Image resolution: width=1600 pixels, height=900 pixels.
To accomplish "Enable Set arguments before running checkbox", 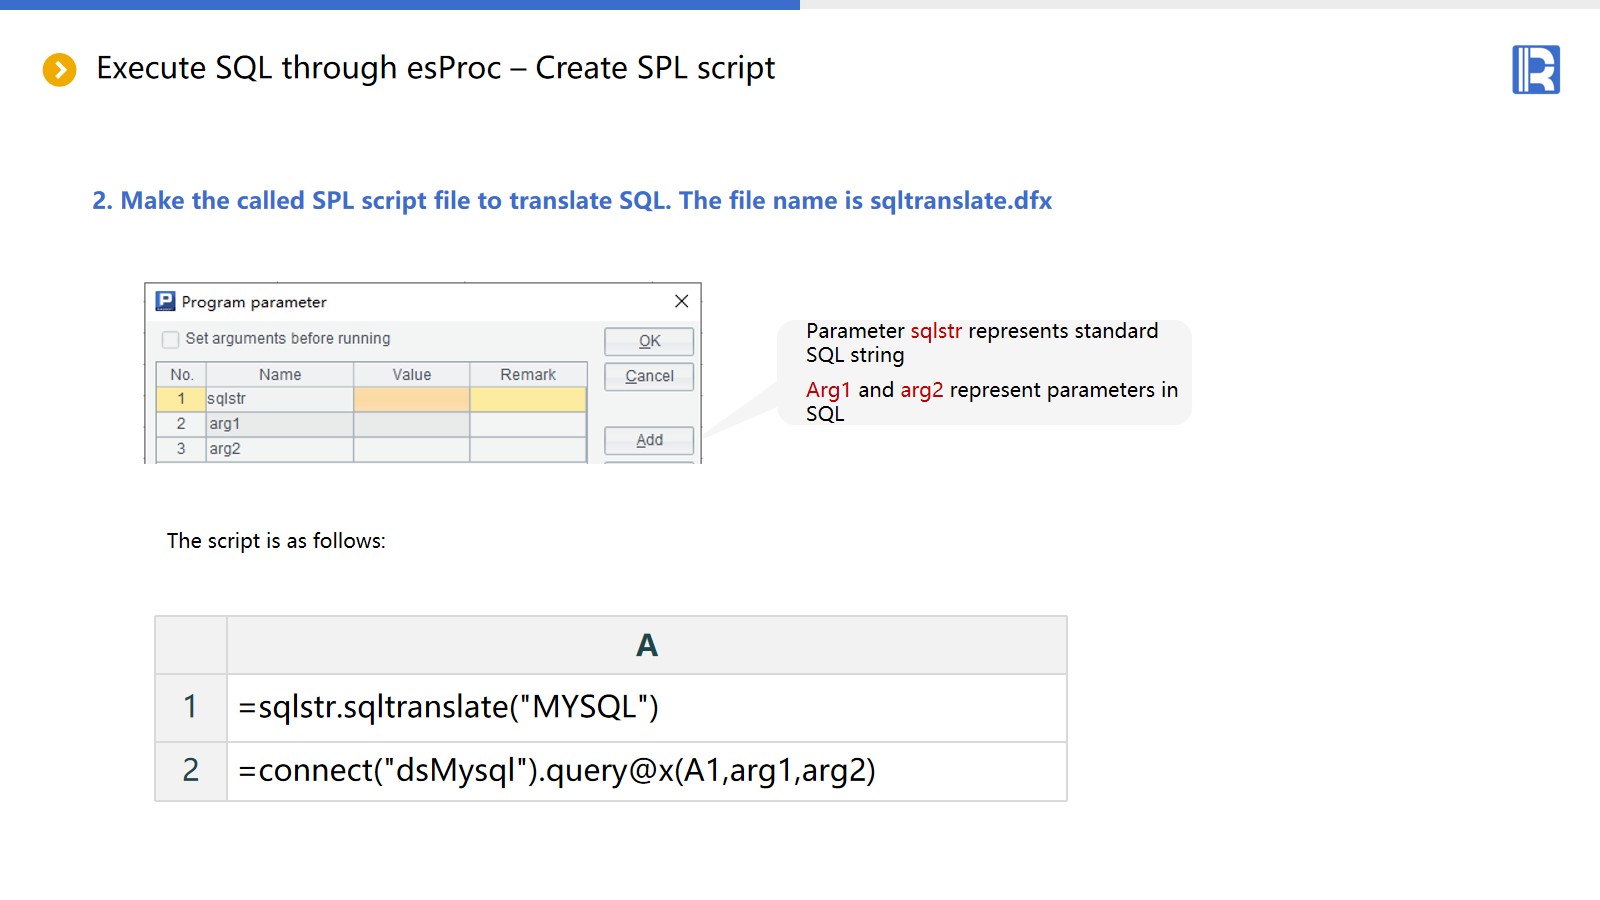I will coord(171,339).
